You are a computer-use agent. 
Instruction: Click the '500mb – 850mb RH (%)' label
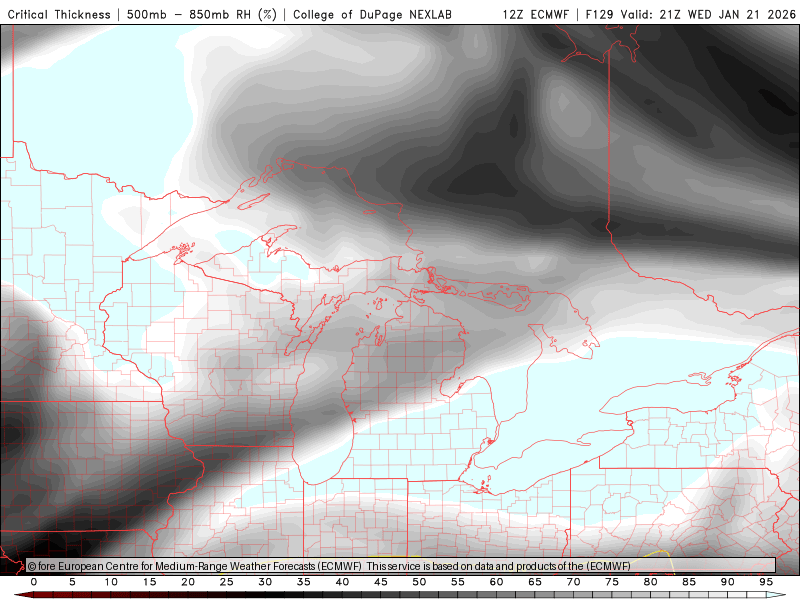(202, 15)
